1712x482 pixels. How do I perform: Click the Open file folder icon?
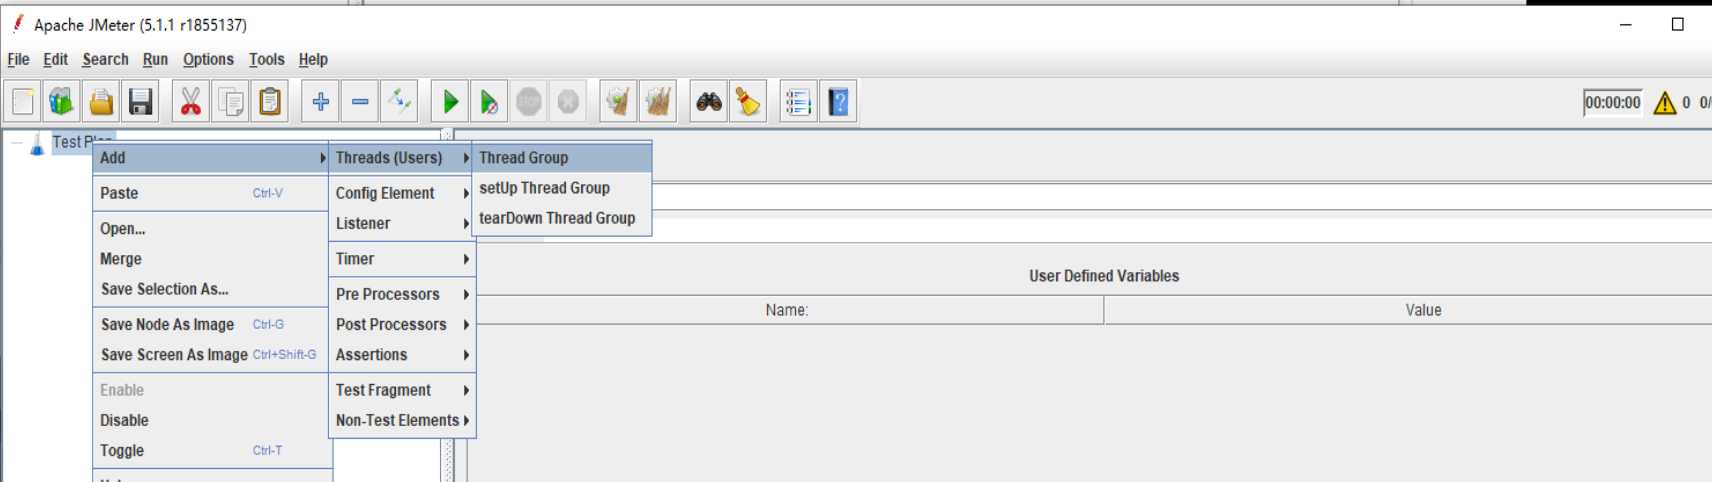[x=101, y=102]
